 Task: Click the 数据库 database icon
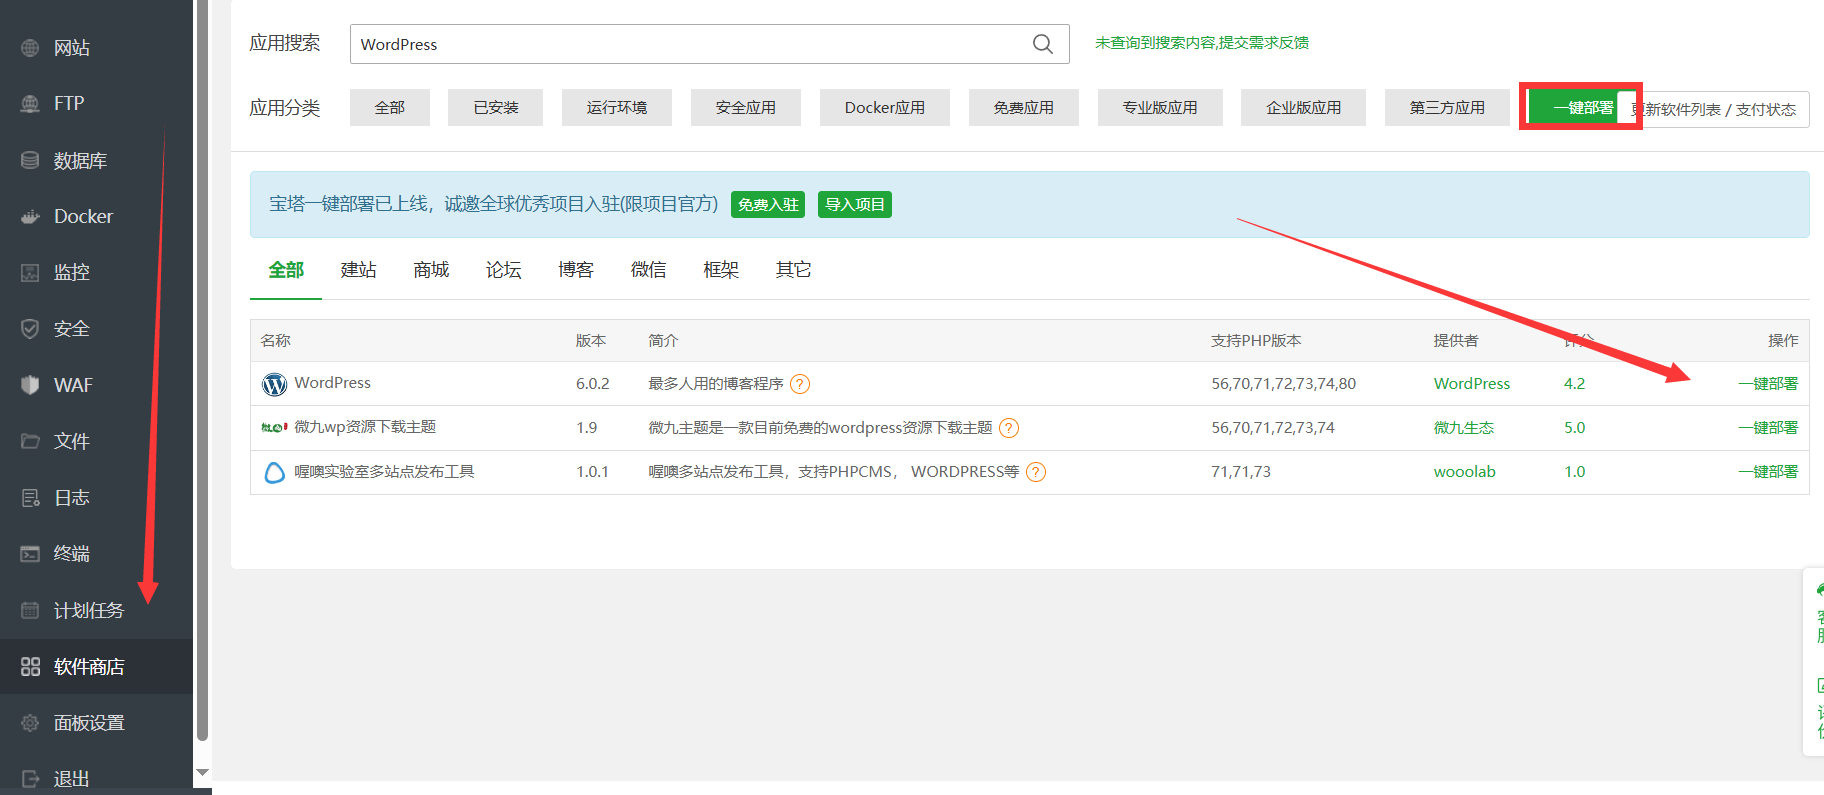tap(30, 160)
